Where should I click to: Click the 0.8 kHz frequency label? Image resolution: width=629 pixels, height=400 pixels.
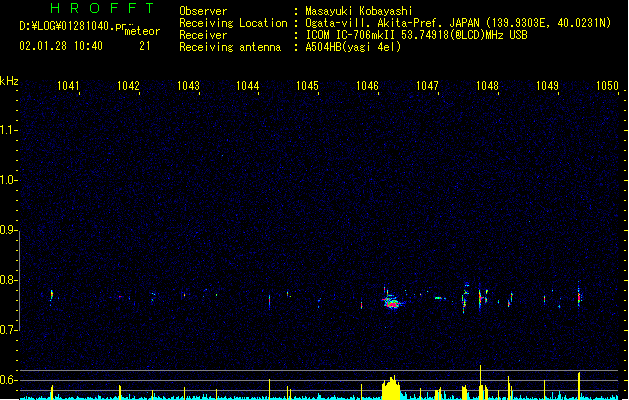pos(8,280)
